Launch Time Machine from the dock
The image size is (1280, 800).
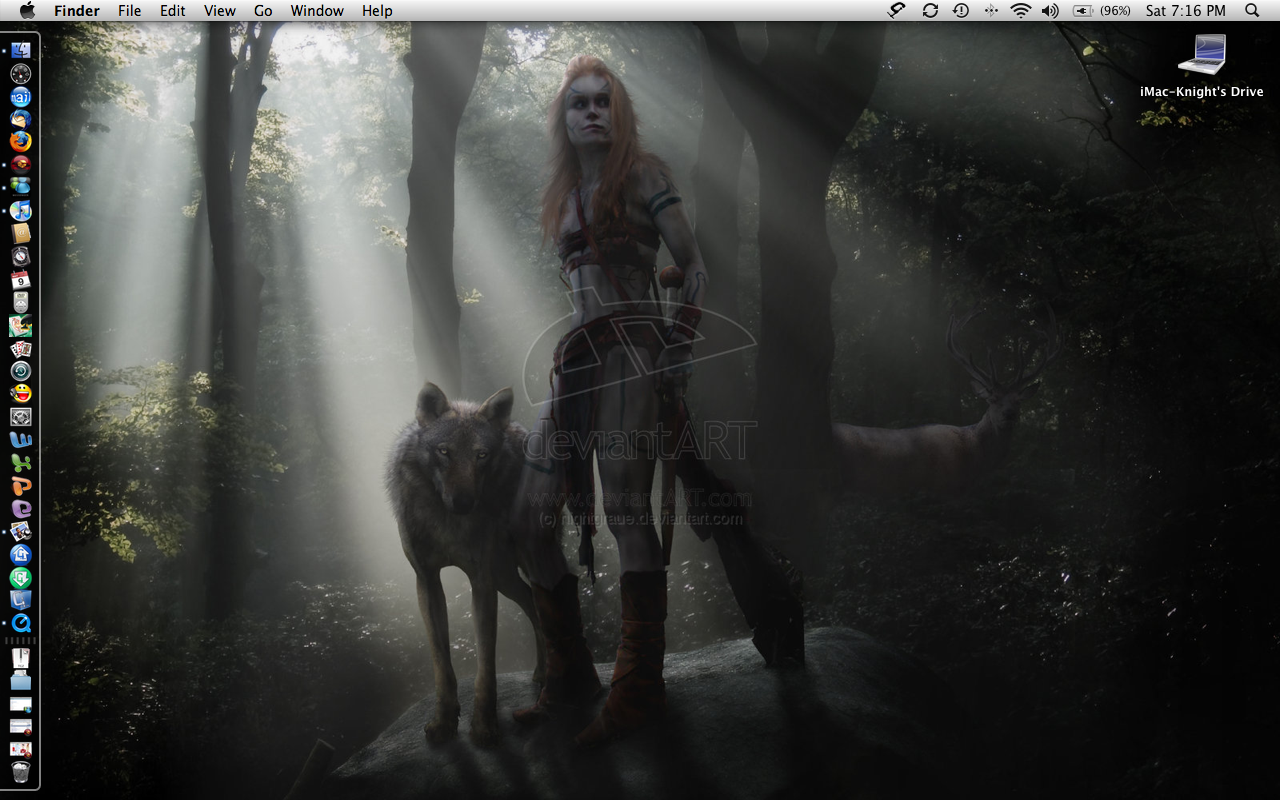[21, 371]
